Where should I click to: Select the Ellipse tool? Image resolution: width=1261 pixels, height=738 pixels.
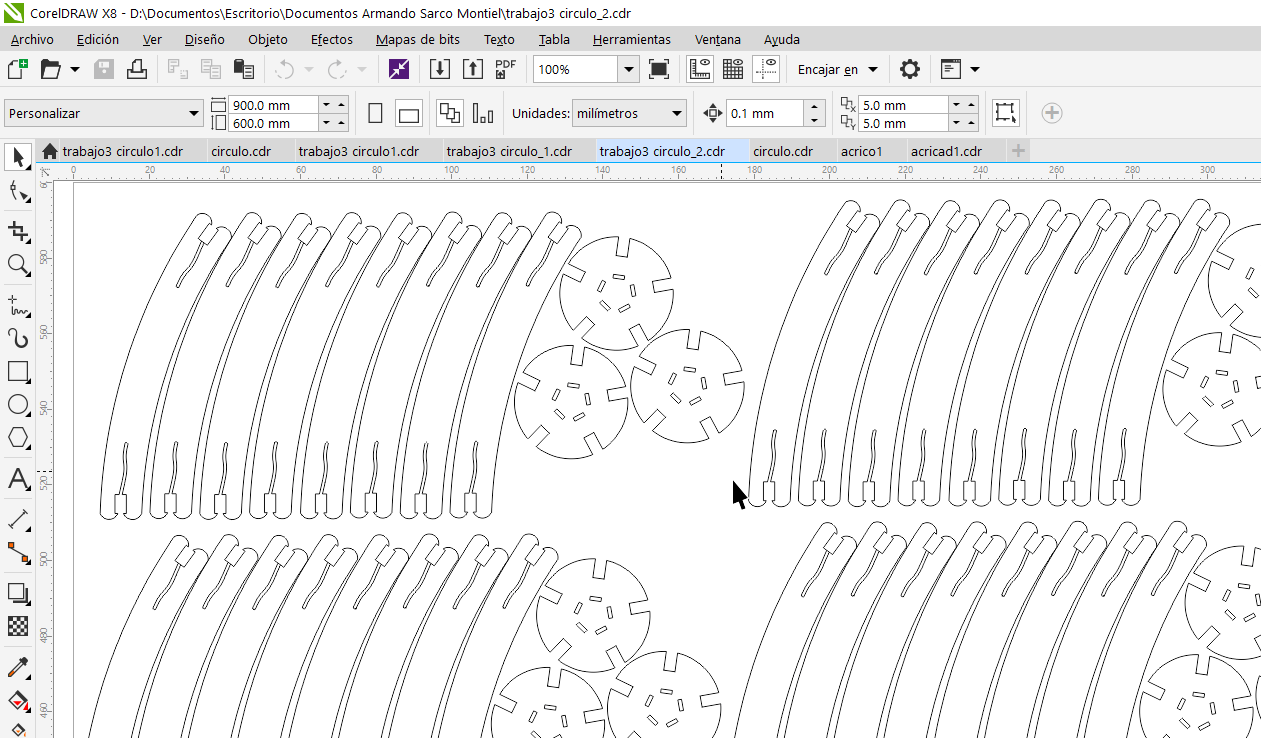(18, 405)
